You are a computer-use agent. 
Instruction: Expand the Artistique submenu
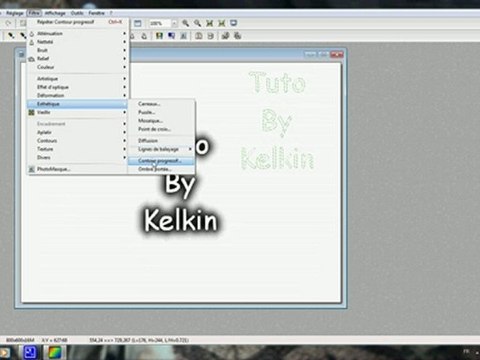coord(77,79)
